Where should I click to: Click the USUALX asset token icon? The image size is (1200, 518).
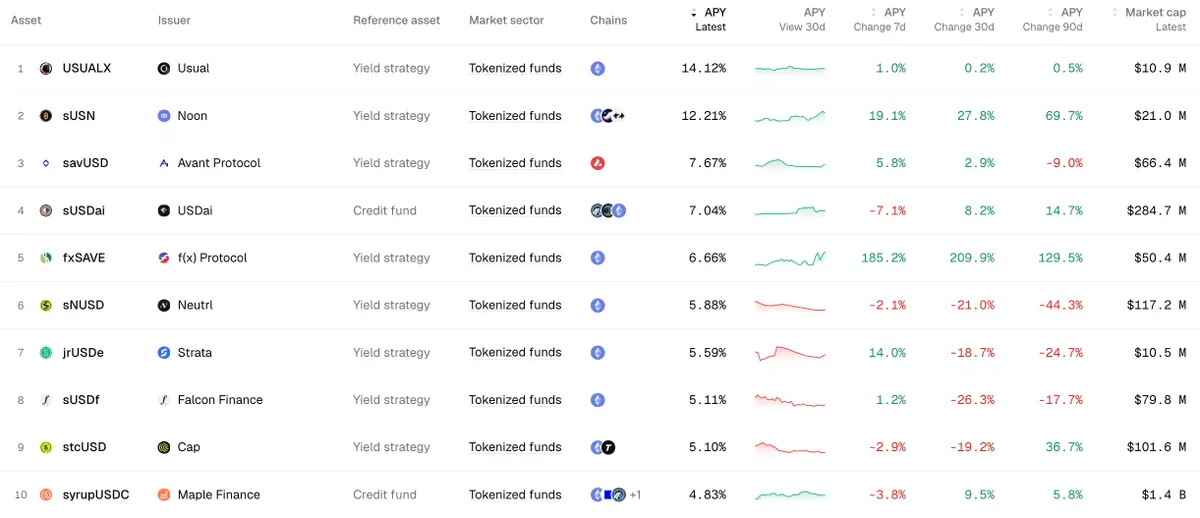coord(46,69)
